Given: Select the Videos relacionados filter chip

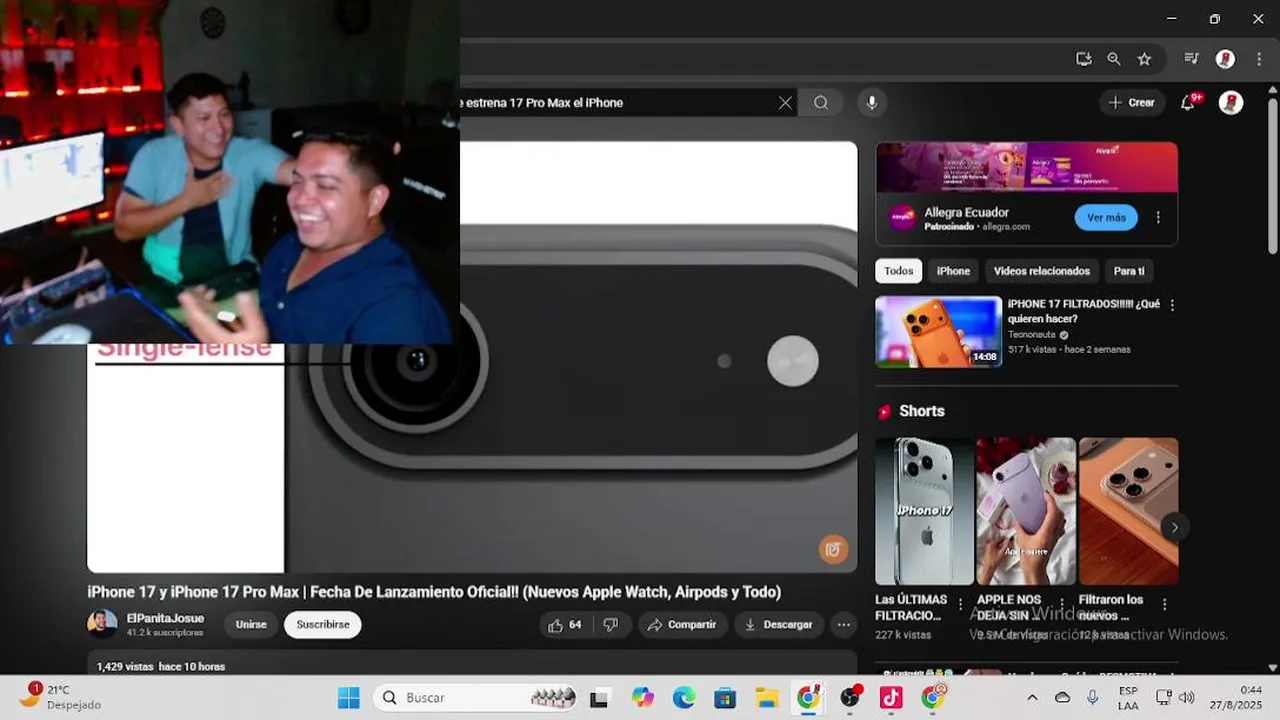Looking at the screenshot, I should [1042, 271].
